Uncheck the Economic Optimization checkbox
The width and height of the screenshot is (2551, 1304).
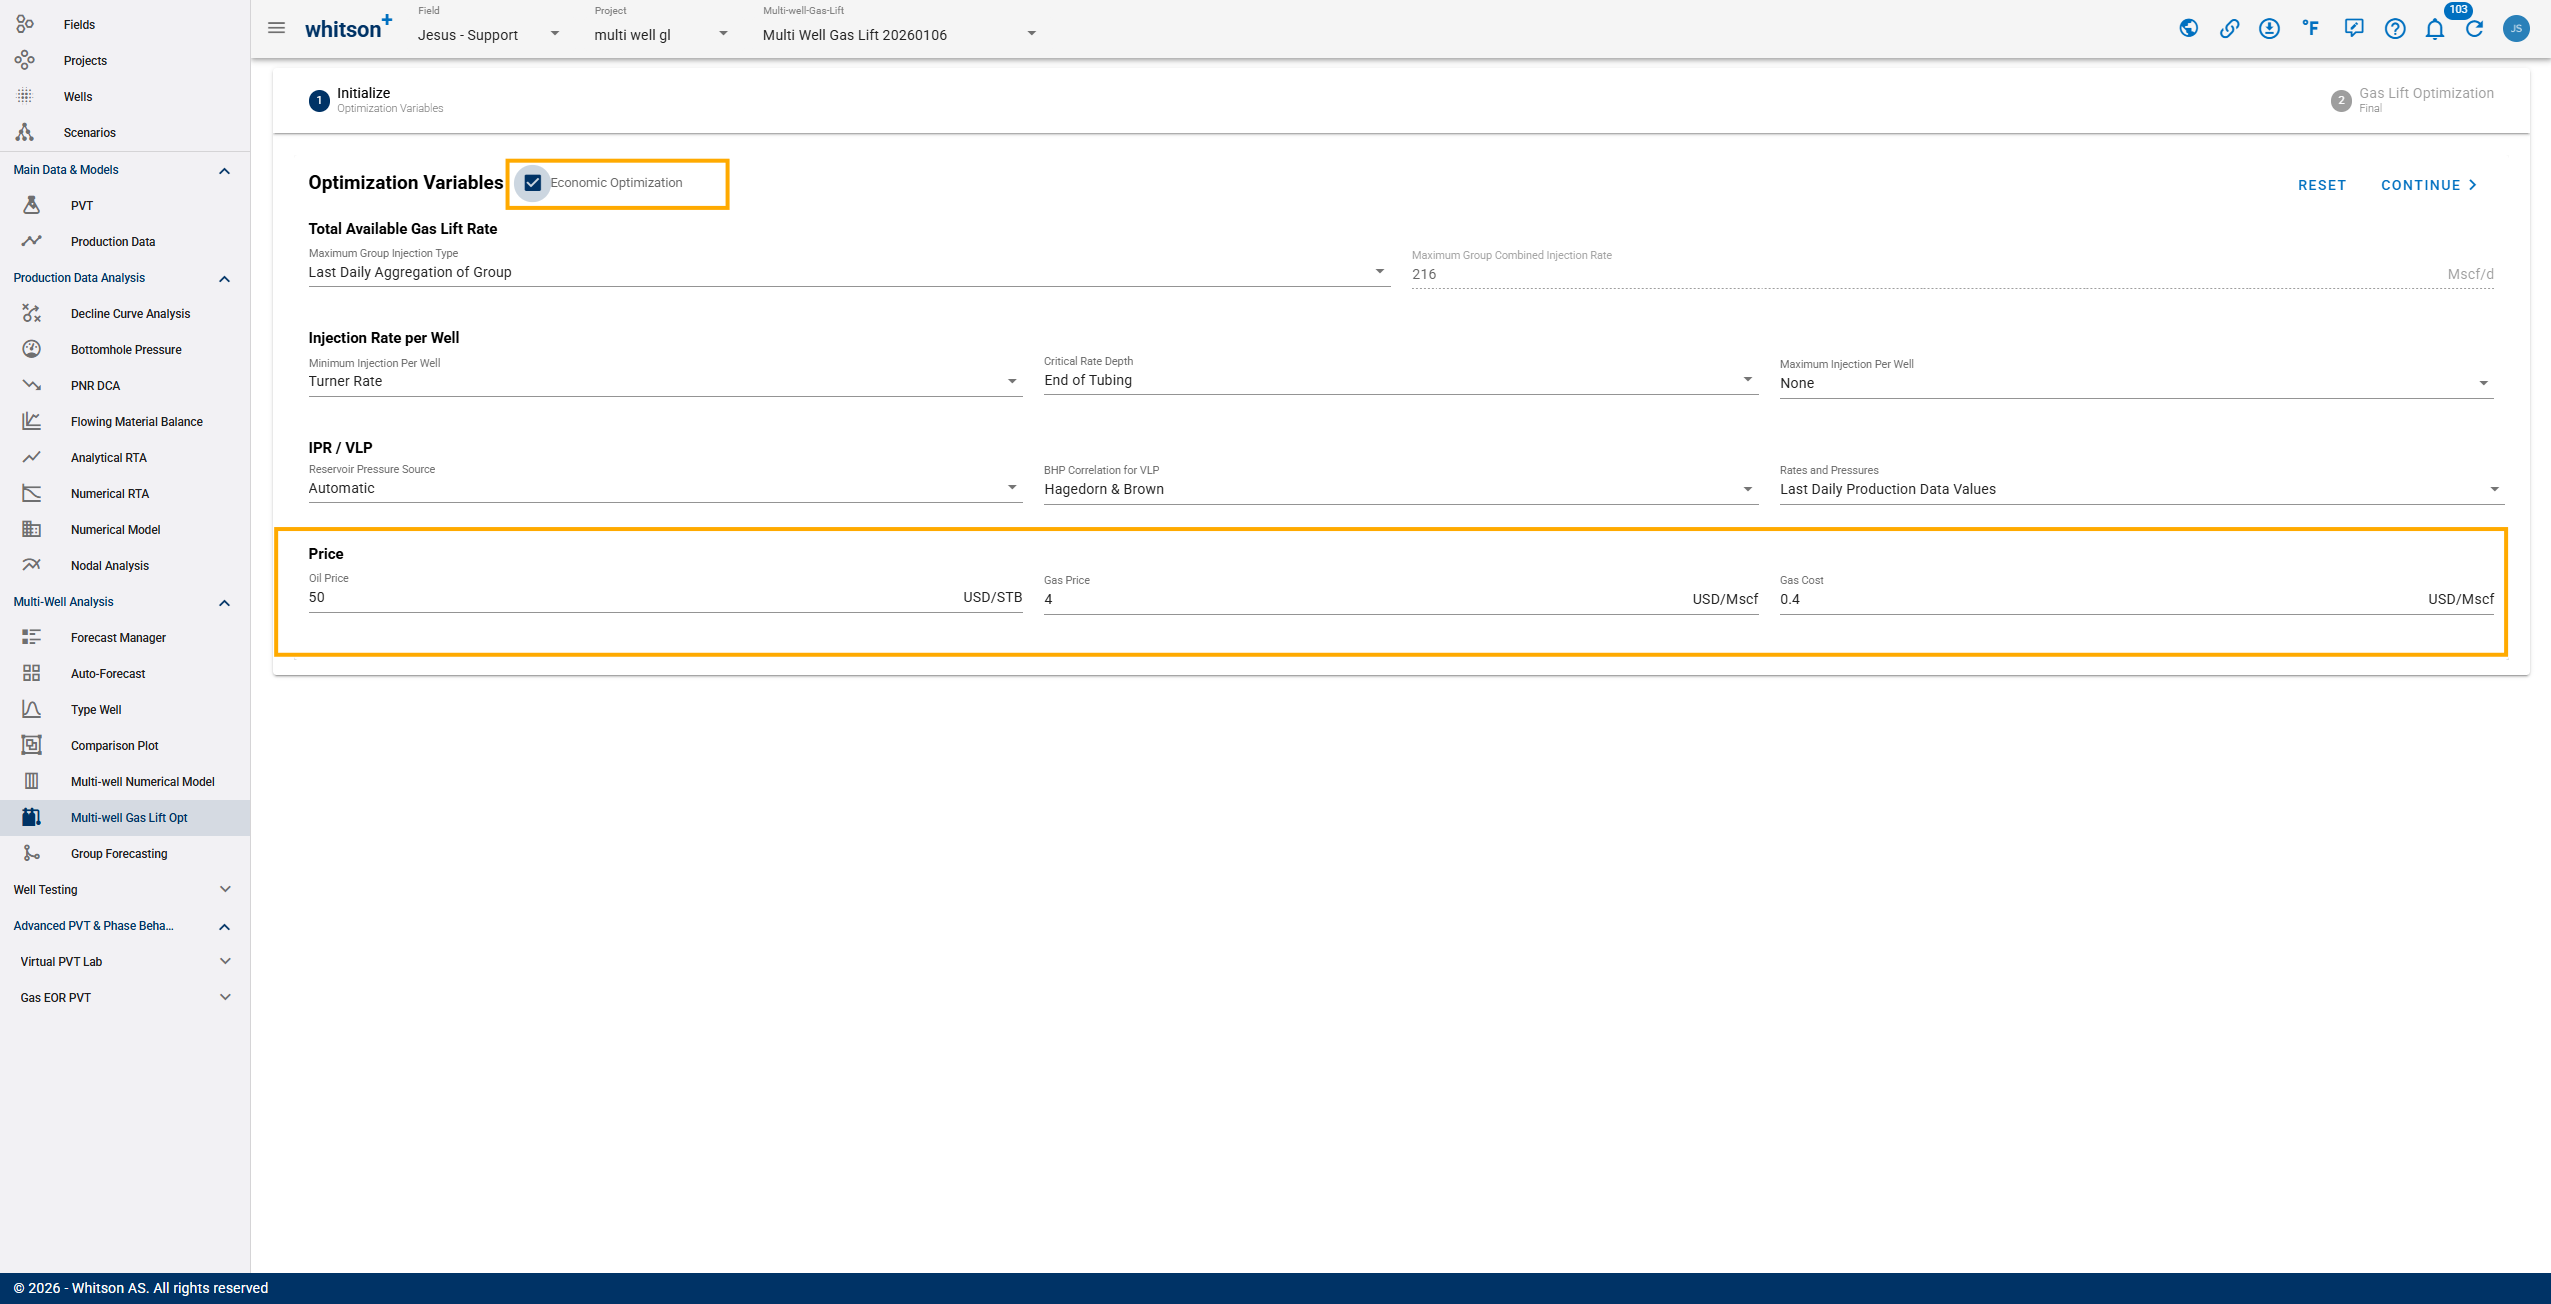tap(533, 183)
